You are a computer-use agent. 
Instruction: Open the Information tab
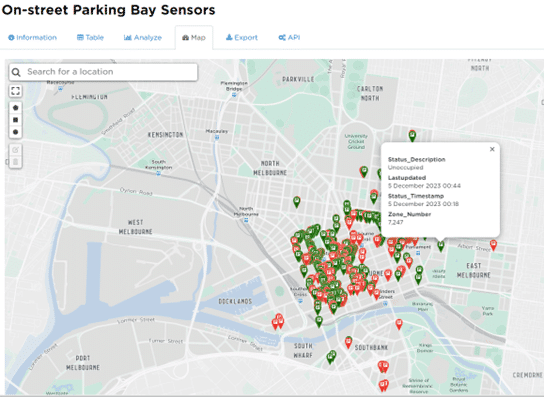(32, 37)
